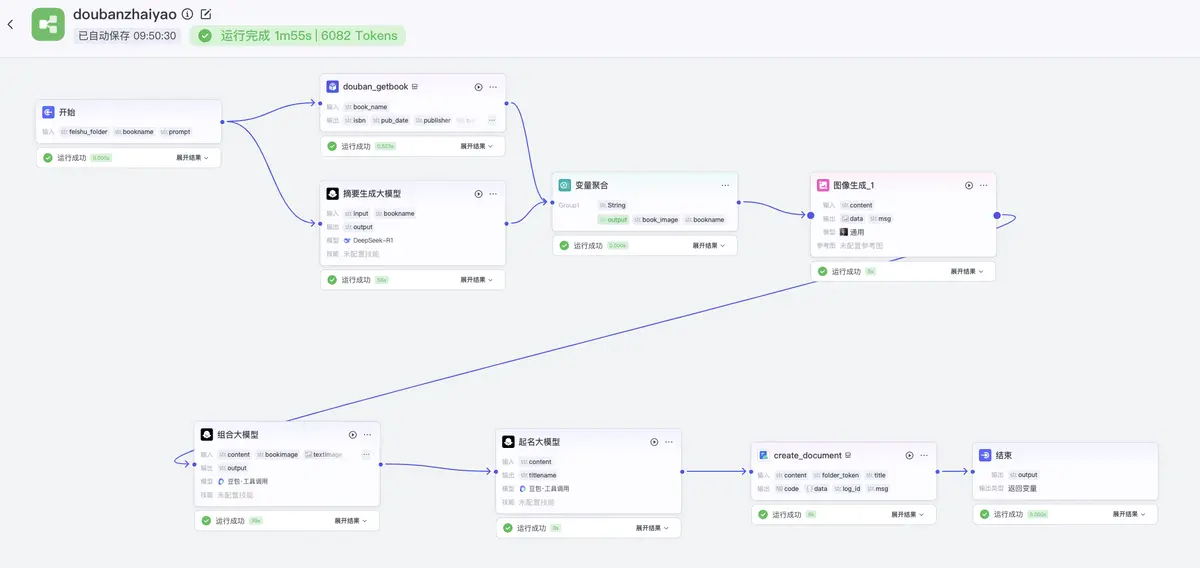This screenshot has width=1200, height=568.
Task: Click 未配置参考图 in 图像生成_1 node
Action: pos(861,245)
